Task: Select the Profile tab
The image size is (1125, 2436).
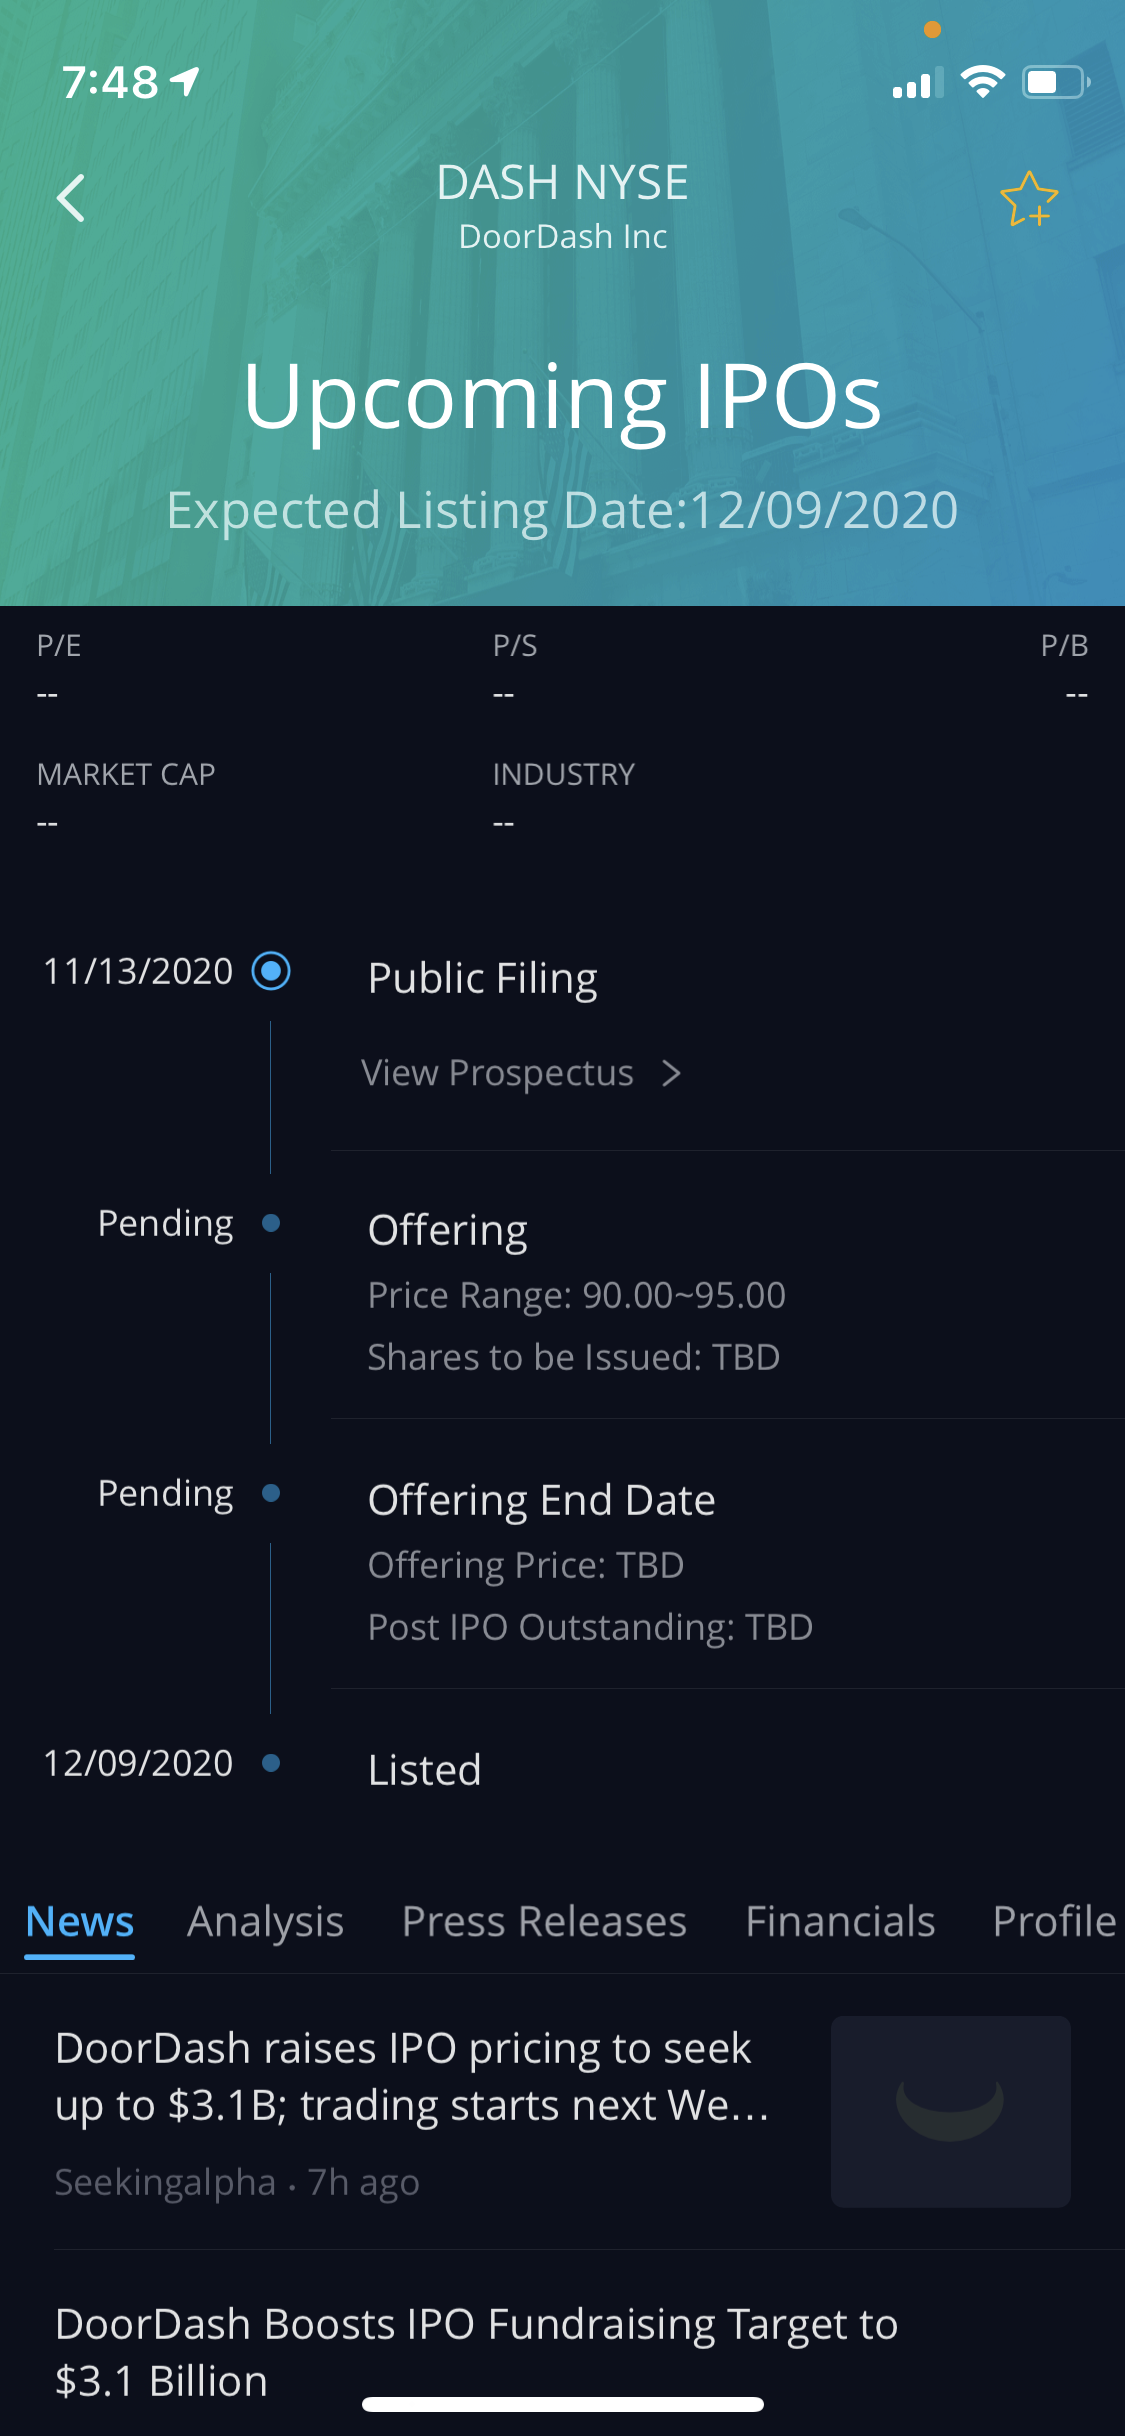Action: pyautogui.click(x=1054, y=1922)
